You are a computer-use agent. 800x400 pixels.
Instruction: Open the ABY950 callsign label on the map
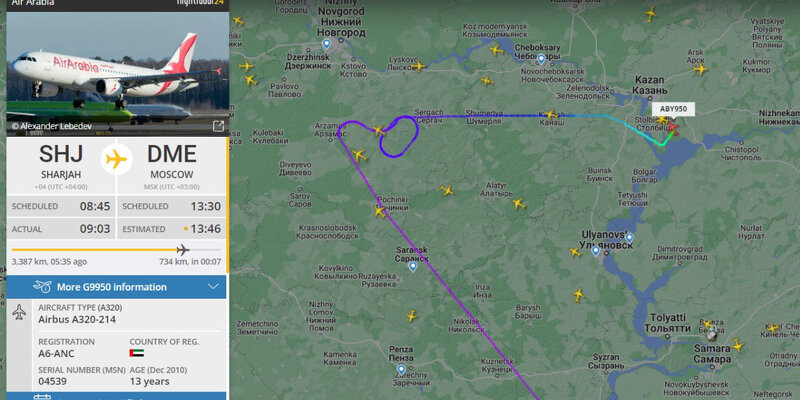pyautogui.click(x=673, y=109)
